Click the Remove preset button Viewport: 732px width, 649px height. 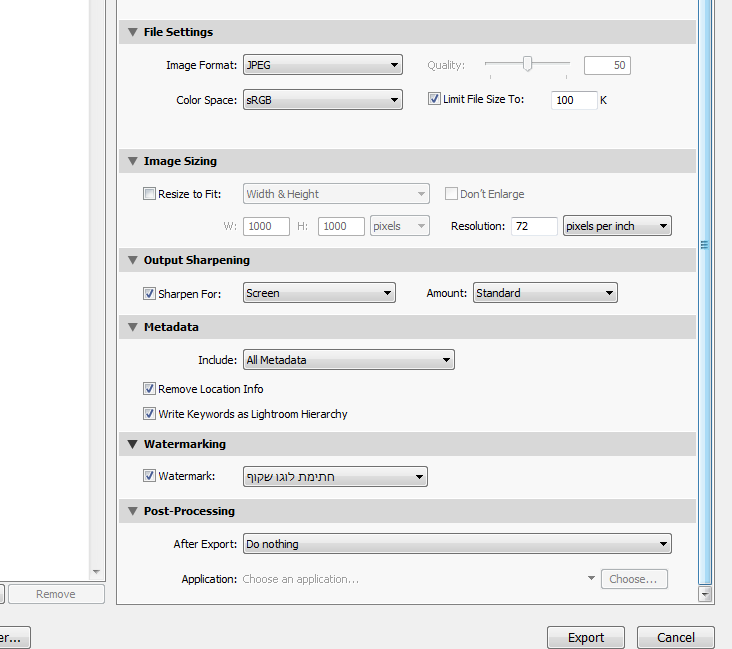(56, 594)
